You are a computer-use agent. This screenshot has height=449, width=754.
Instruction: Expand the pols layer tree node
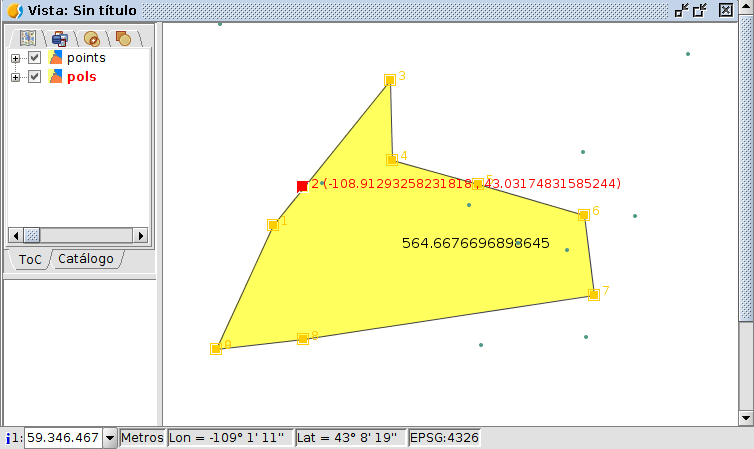(x=15, y=76)
